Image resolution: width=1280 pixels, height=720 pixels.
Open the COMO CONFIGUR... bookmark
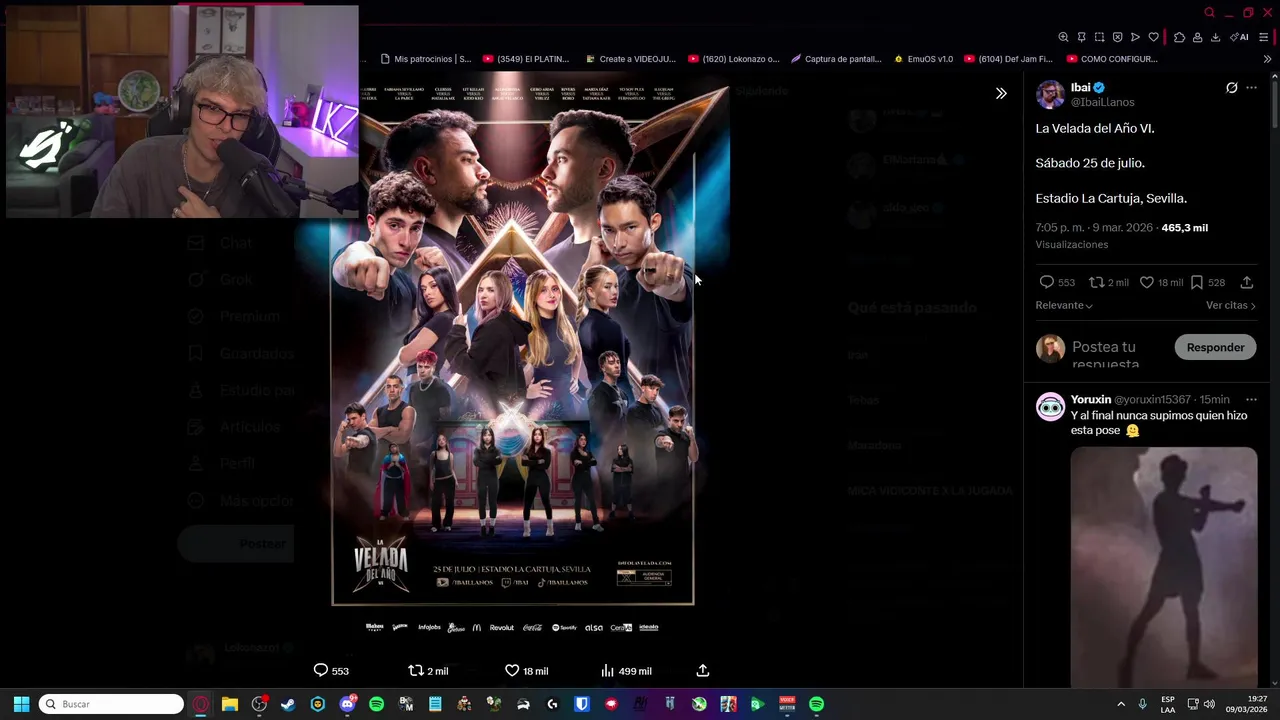click(x=1112, y=59)
